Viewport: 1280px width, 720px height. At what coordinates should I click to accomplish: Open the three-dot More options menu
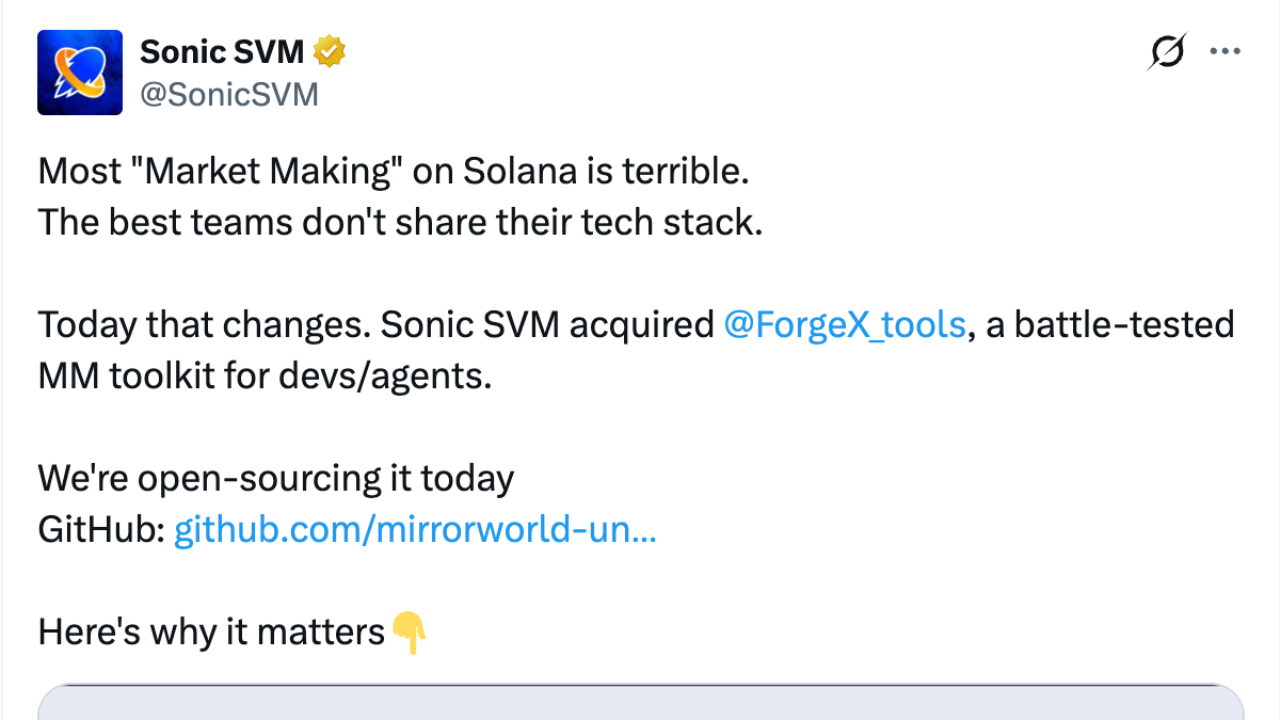(1225, 51)
